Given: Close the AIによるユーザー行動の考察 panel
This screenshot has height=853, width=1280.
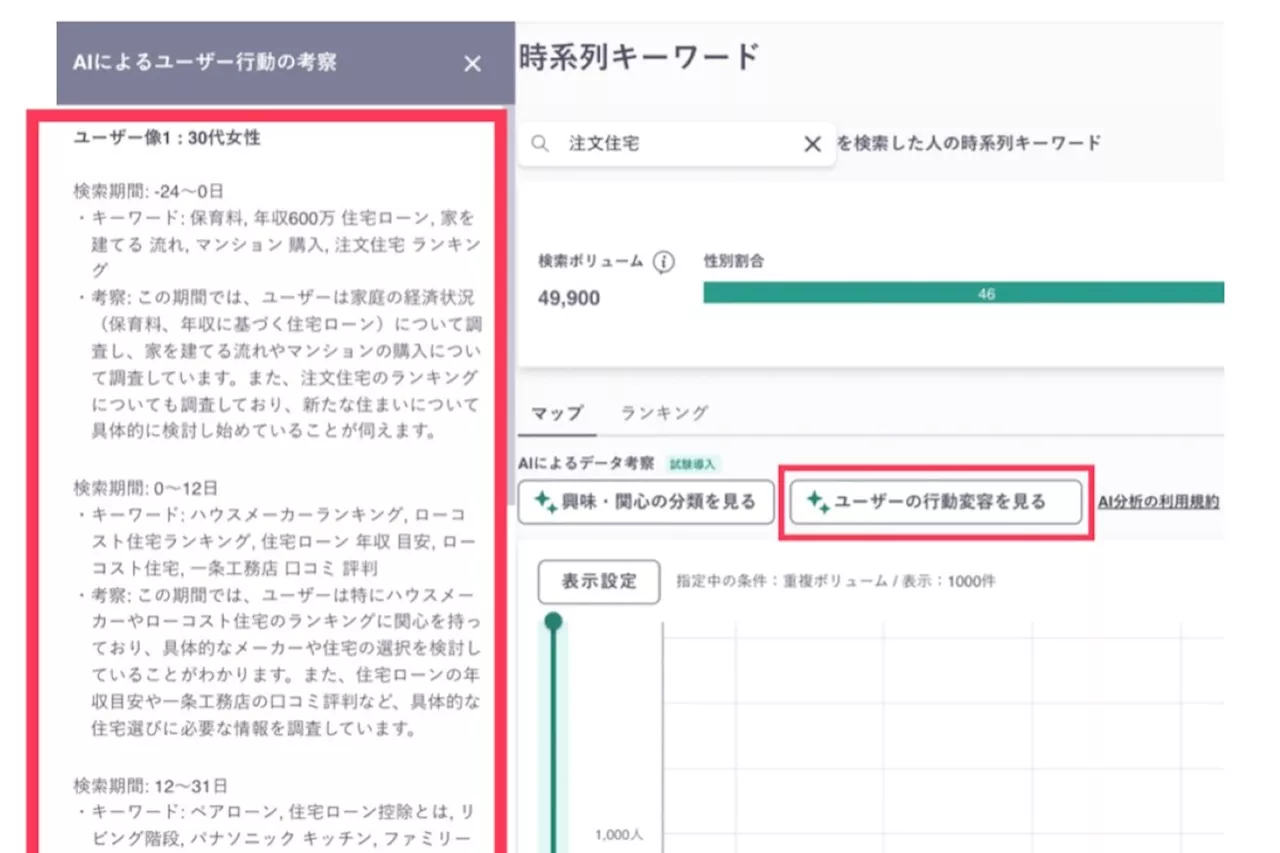Looking at the screenshot, I should pyautogui.click(x=473, y=64).
